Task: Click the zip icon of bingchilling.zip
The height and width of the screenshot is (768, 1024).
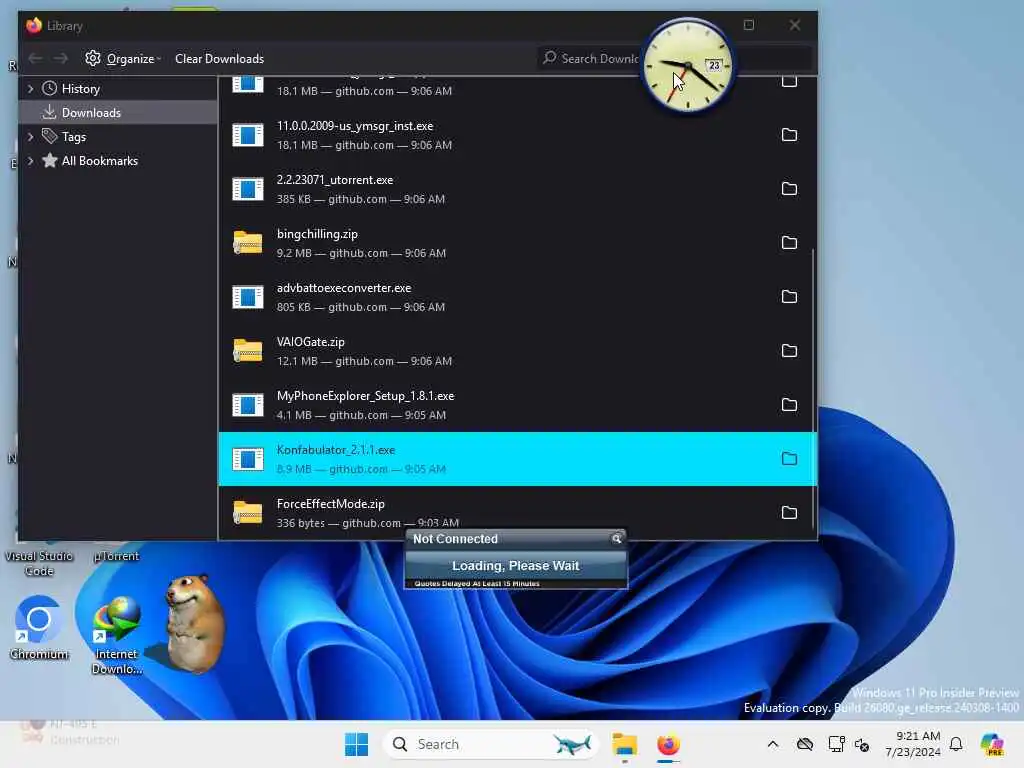Action: point(248,243)
